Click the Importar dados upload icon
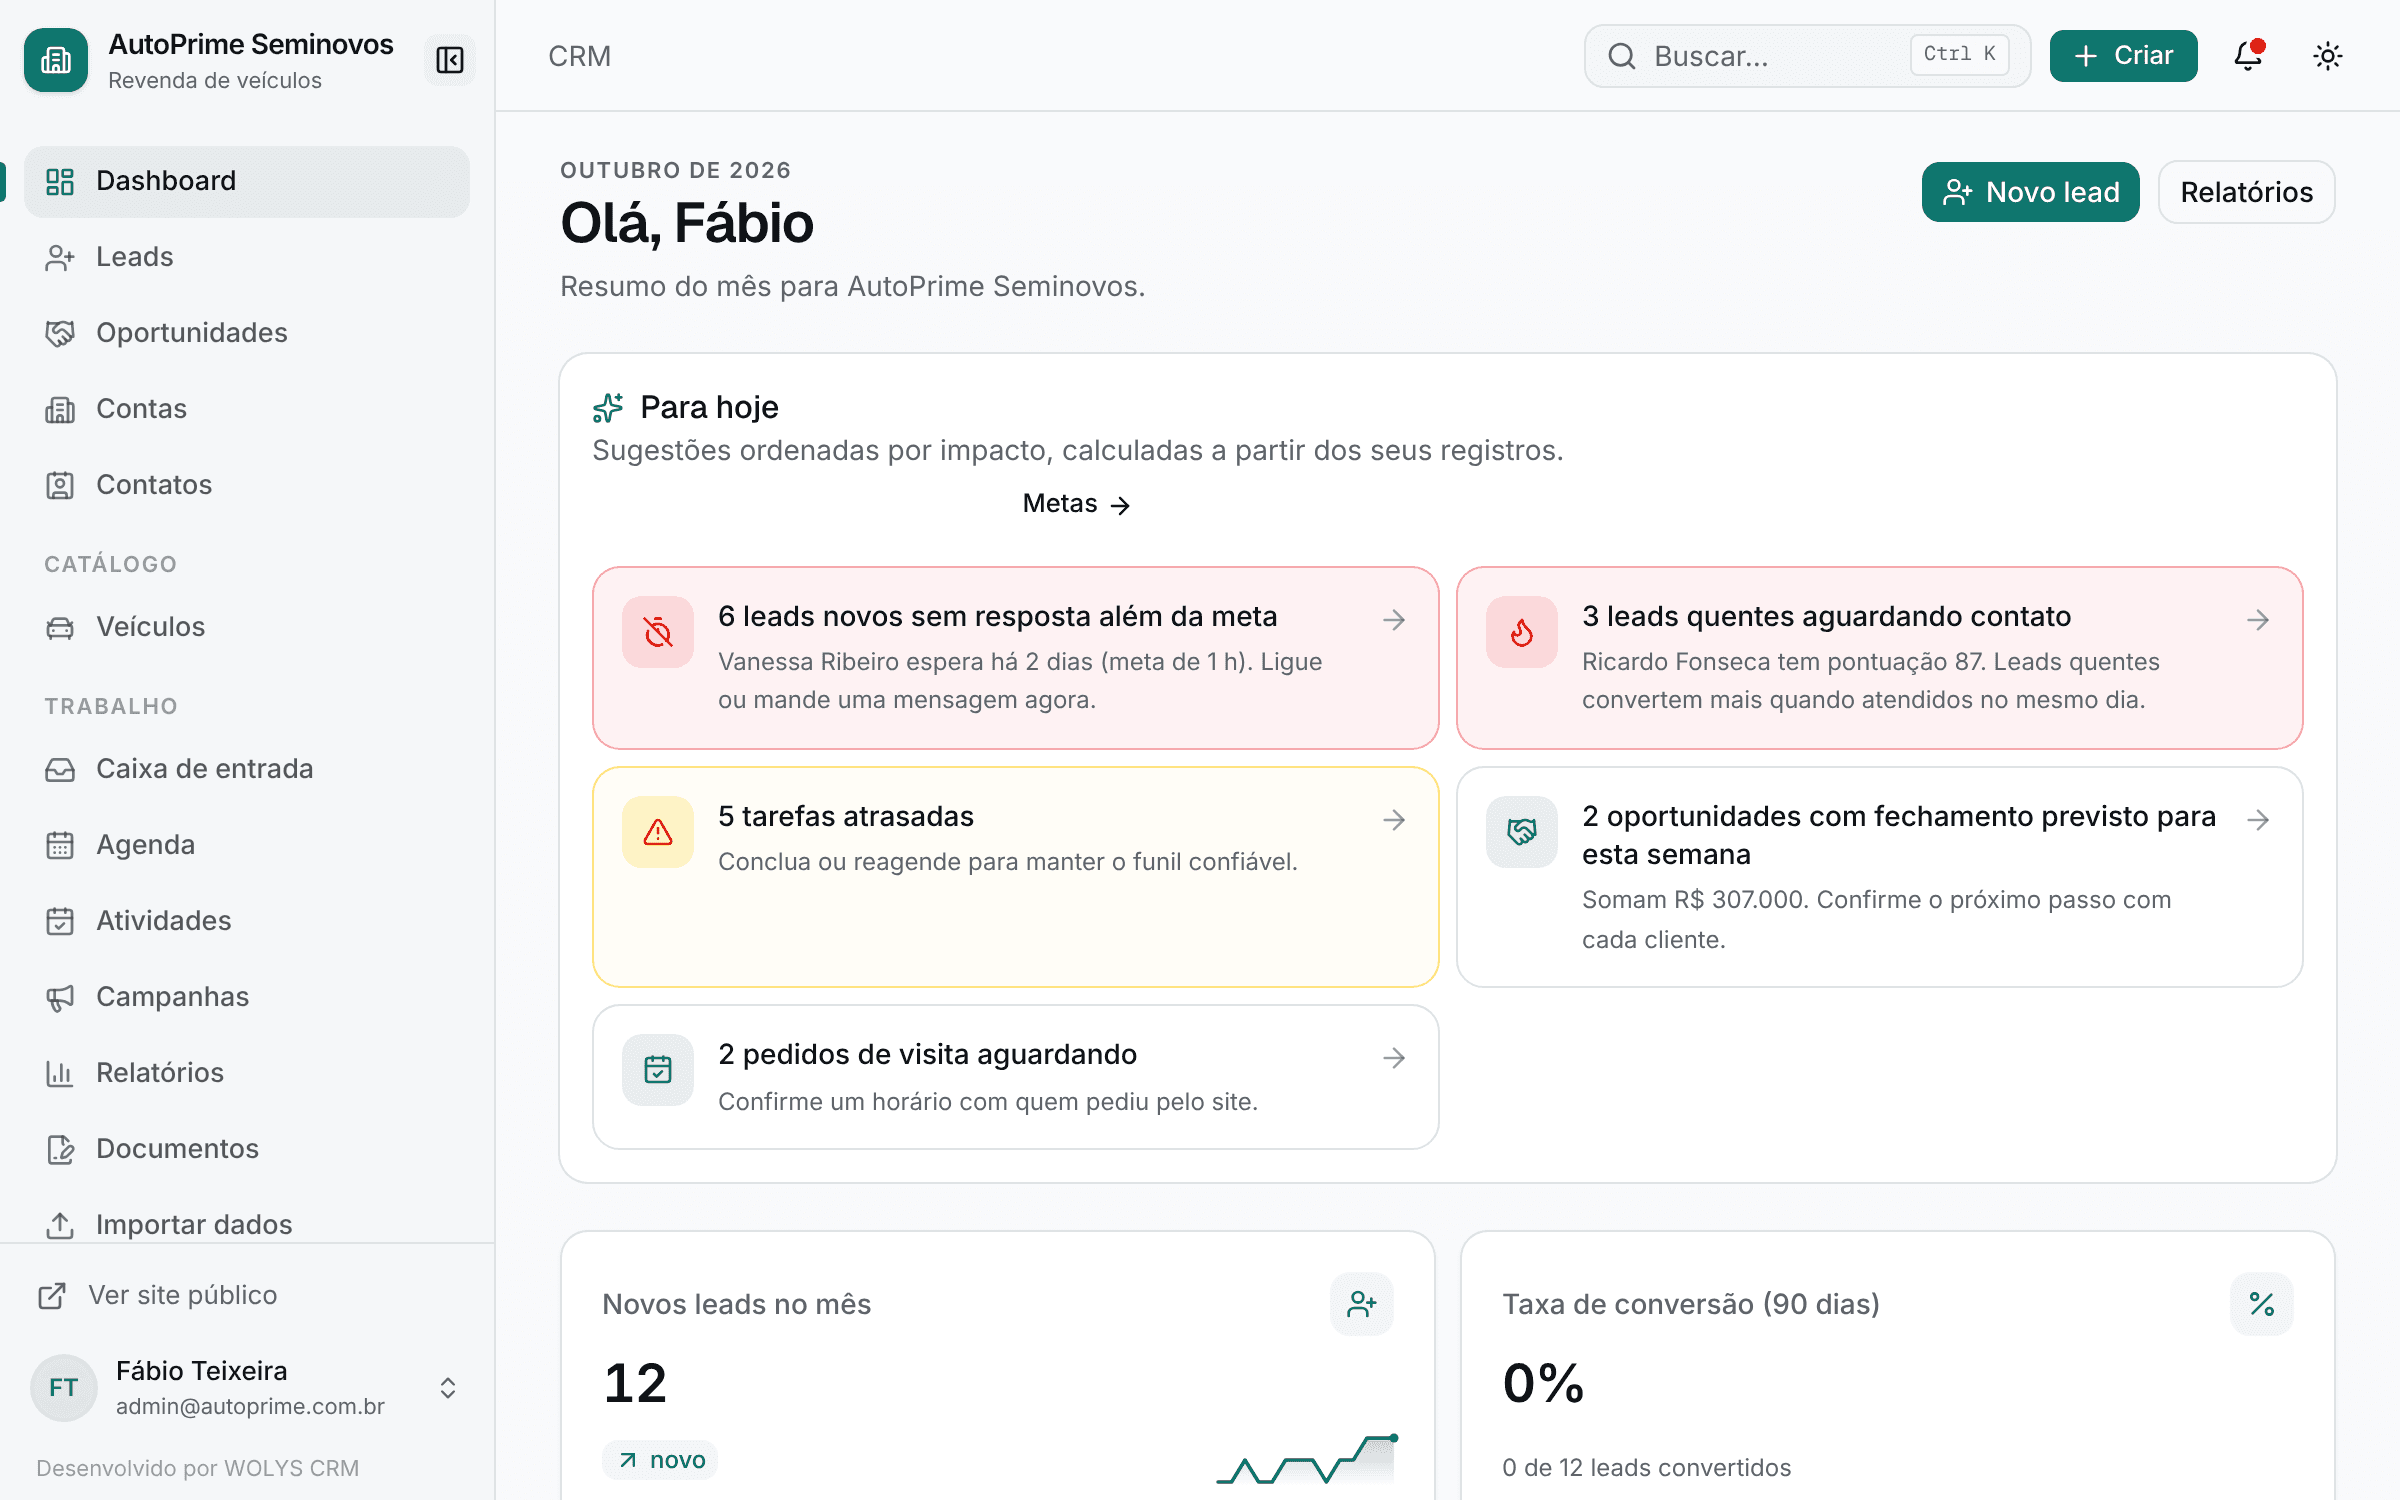Viewport: 2400px width, 1500px height. [60, 1225]
